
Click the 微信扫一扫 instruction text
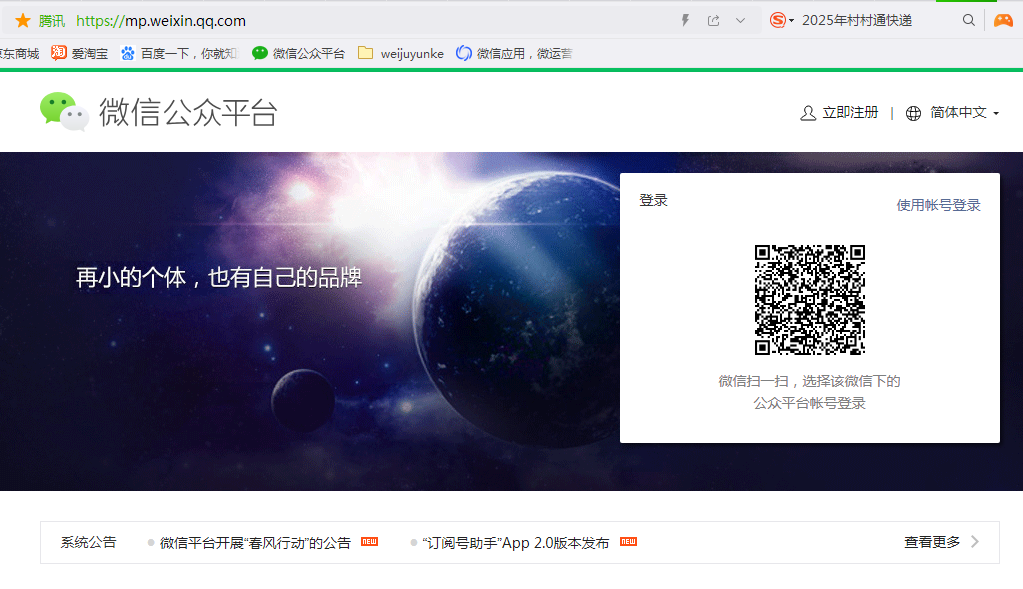click(x=810, y=392)
